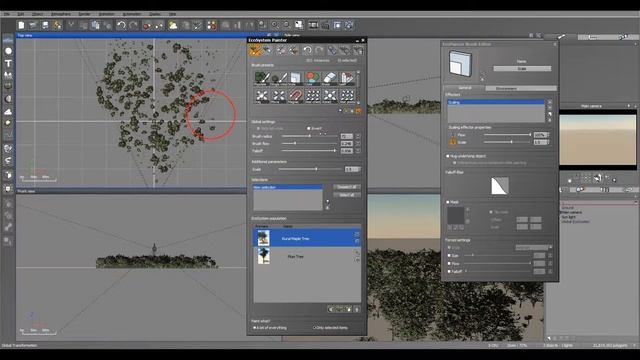Adjust Scaling effector Flow slider
640x360 pixels.
(508, 135)
